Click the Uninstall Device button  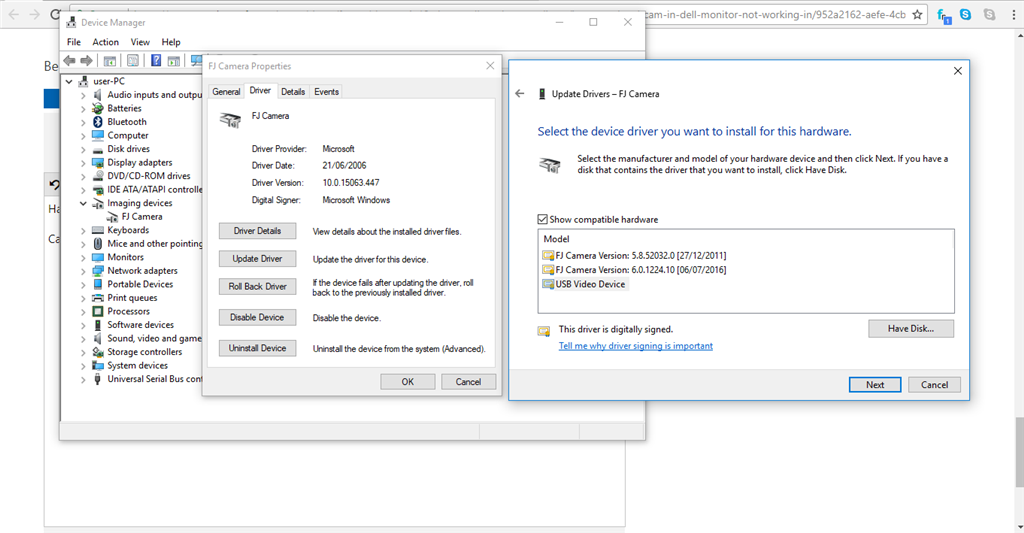click(x=257, y=348)
